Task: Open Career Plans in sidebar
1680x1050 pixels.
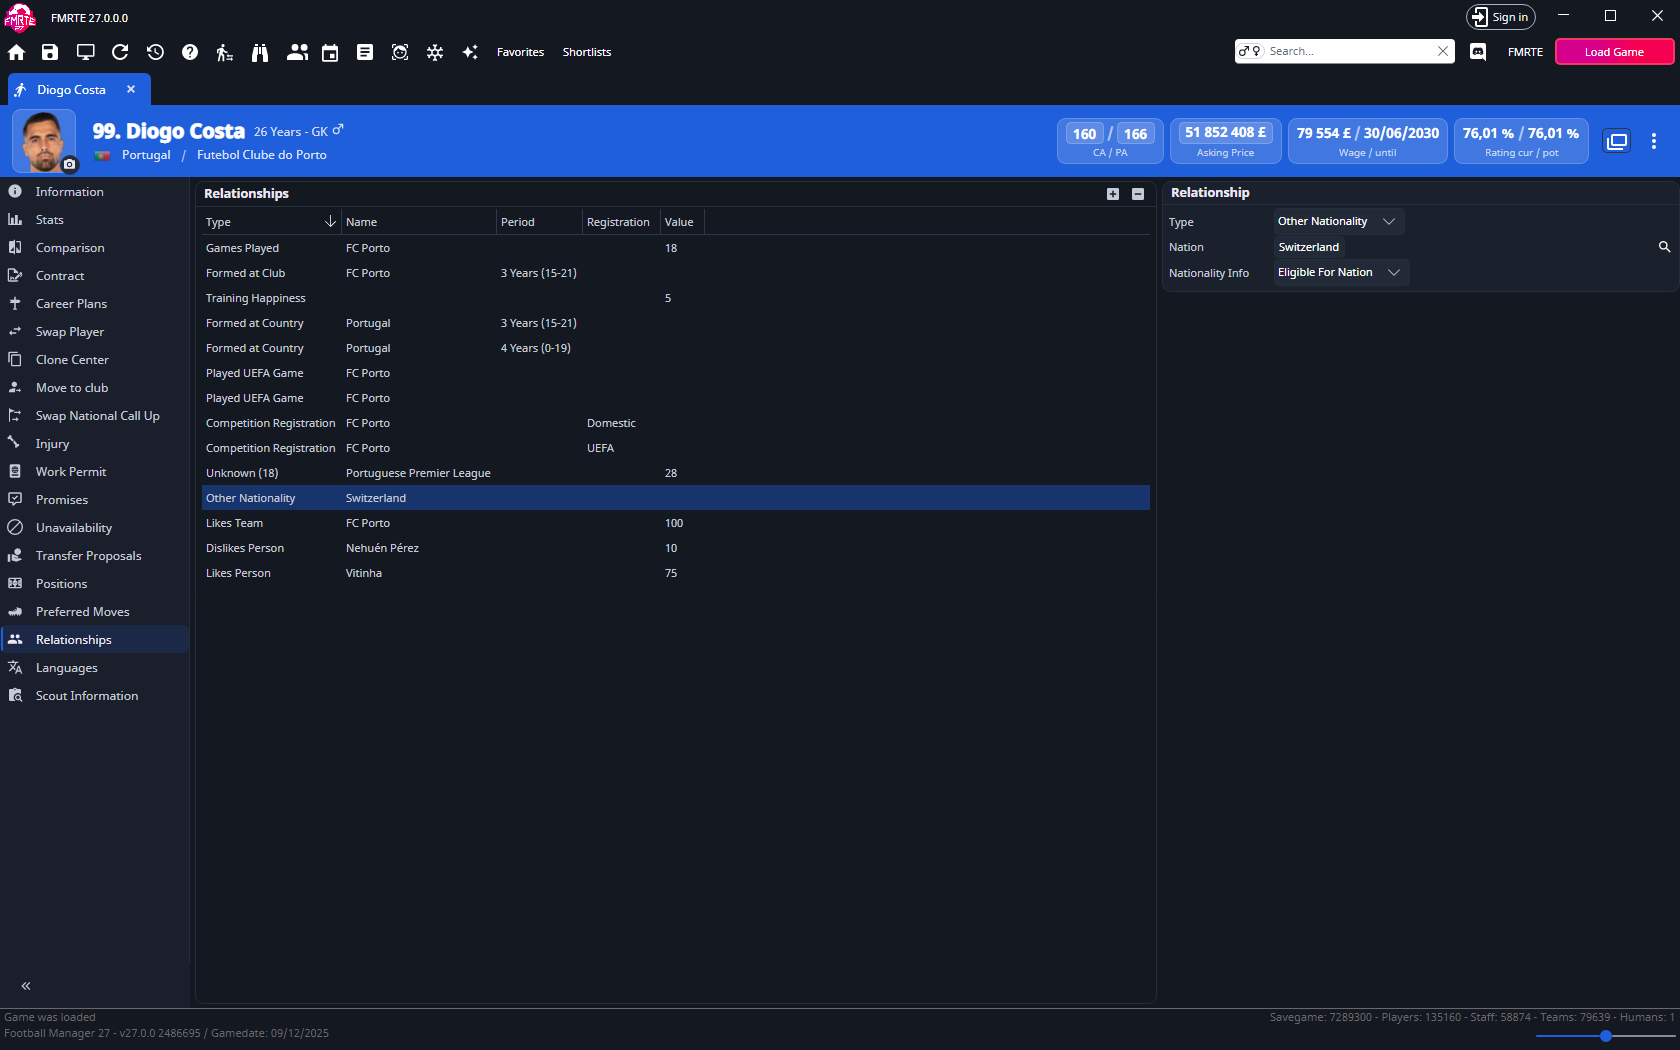Action: pos(94,304)
